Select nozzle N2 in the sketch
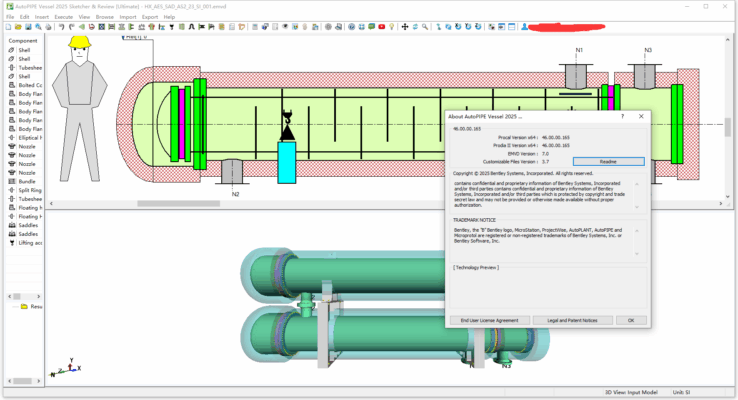738x400 pixels. pos(232,172)
